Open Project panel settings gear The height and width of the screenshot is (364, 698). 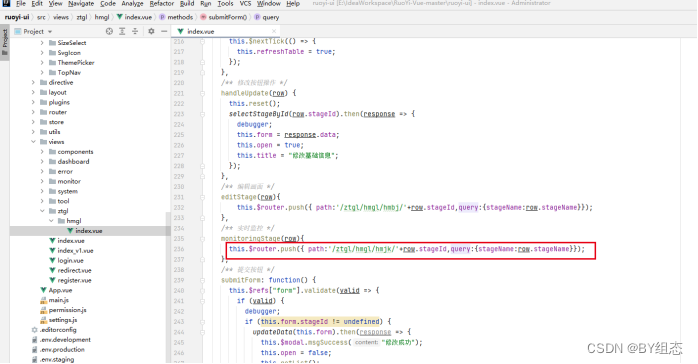tap(151, 31)
